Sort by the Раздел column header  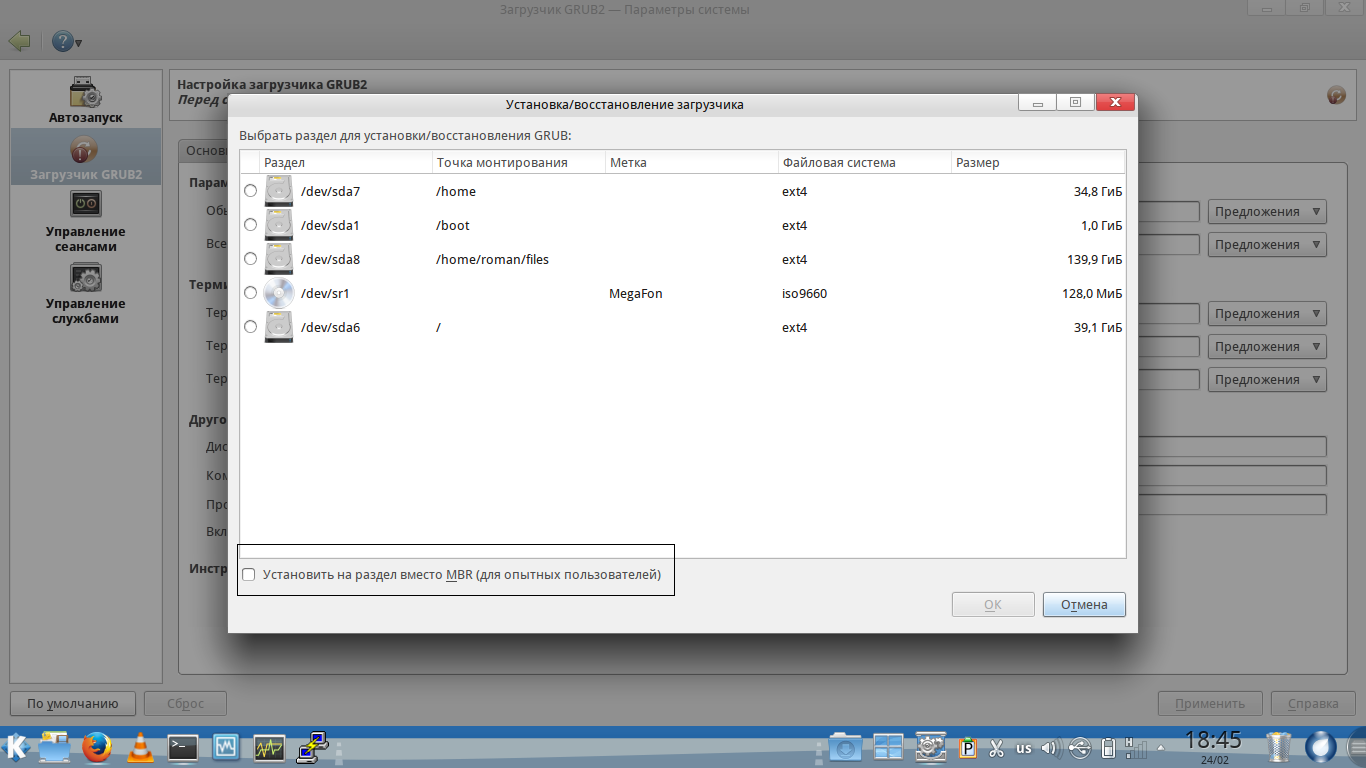(x=346, y=162)
